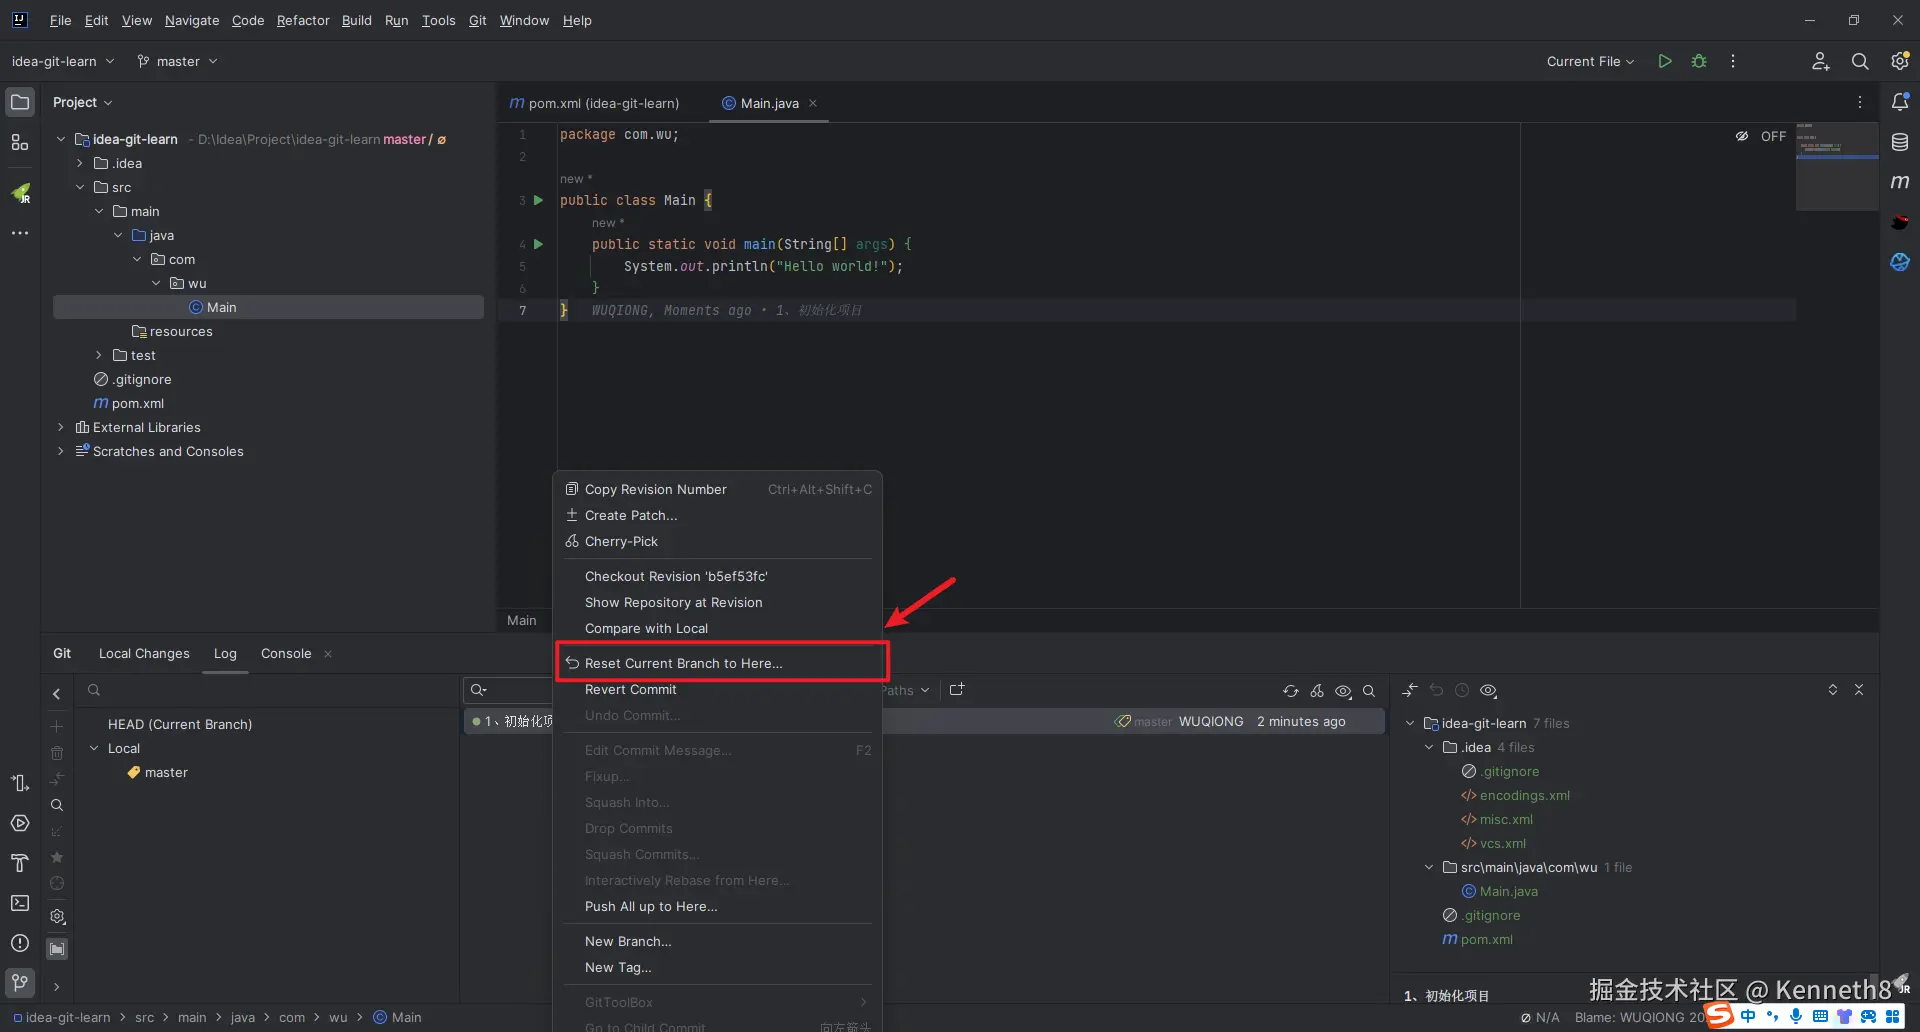1920x1032 pixels.
Task: Switch to the pom.xml editor tab
Action: coord(595,103)
